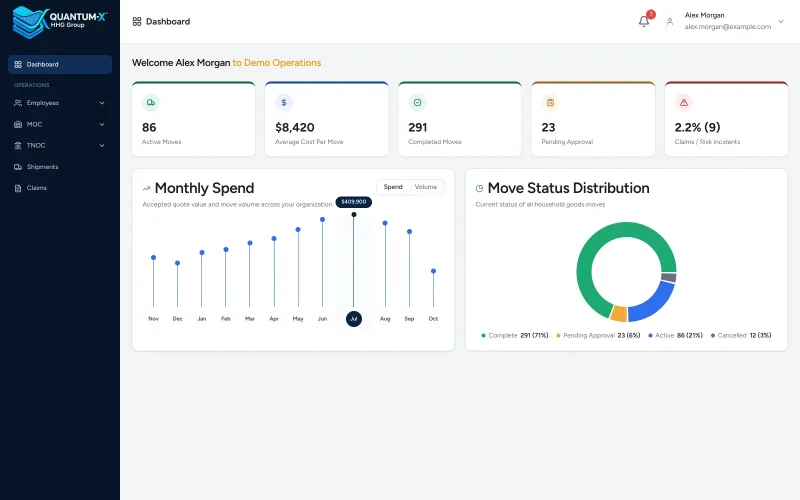Click the Jun data point on chart
The height and width of the screenshot is (500, 800).
[x=322, y=219]
